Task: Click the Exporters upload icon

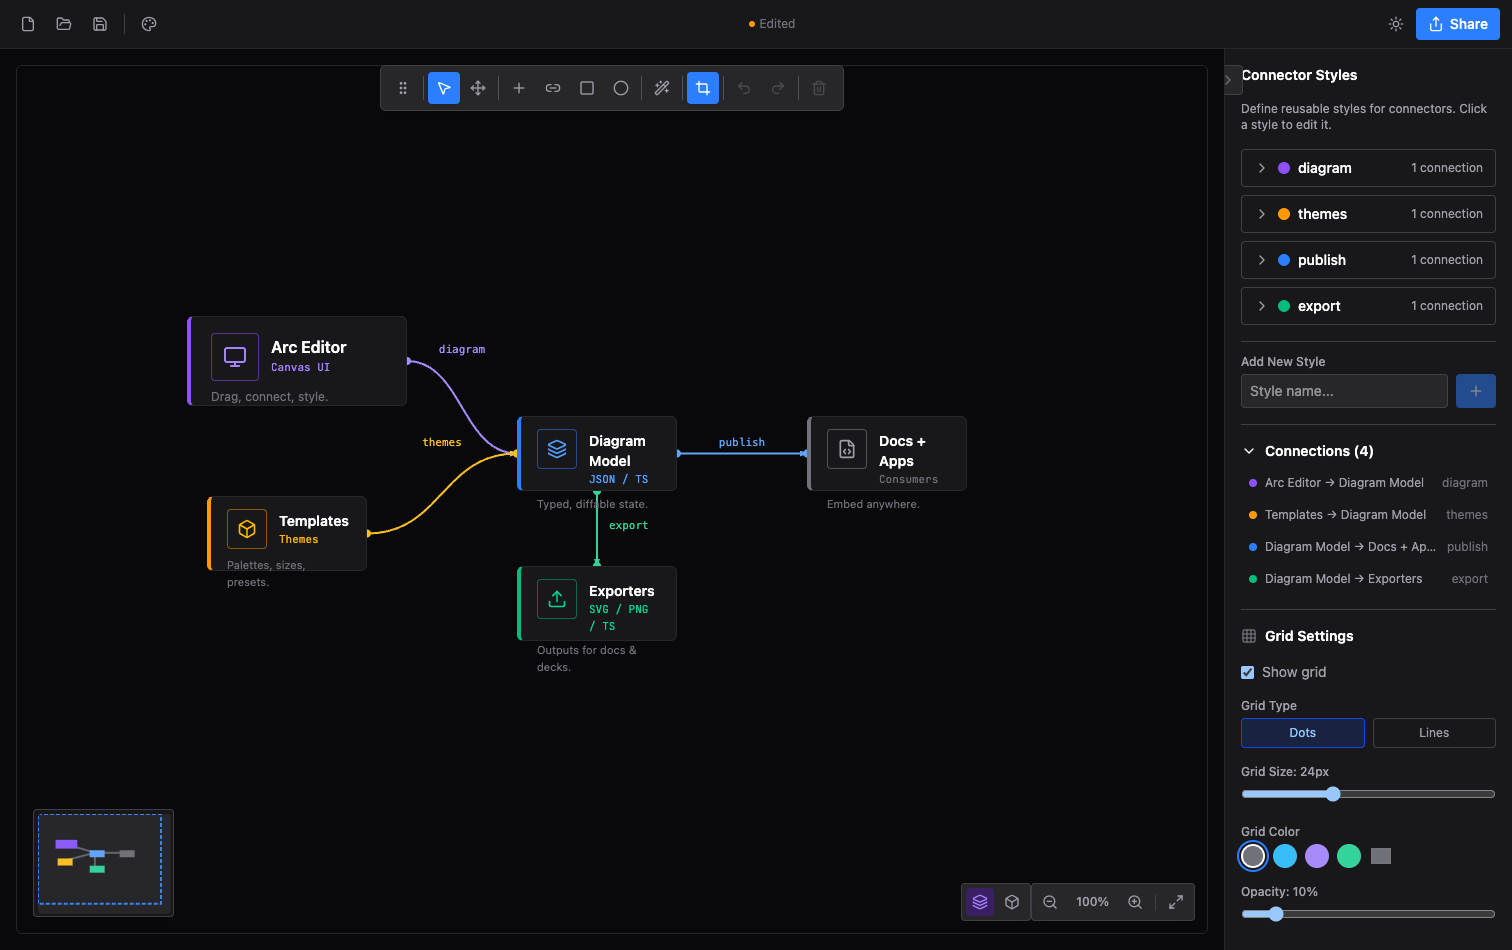Action: coord(557,599)
